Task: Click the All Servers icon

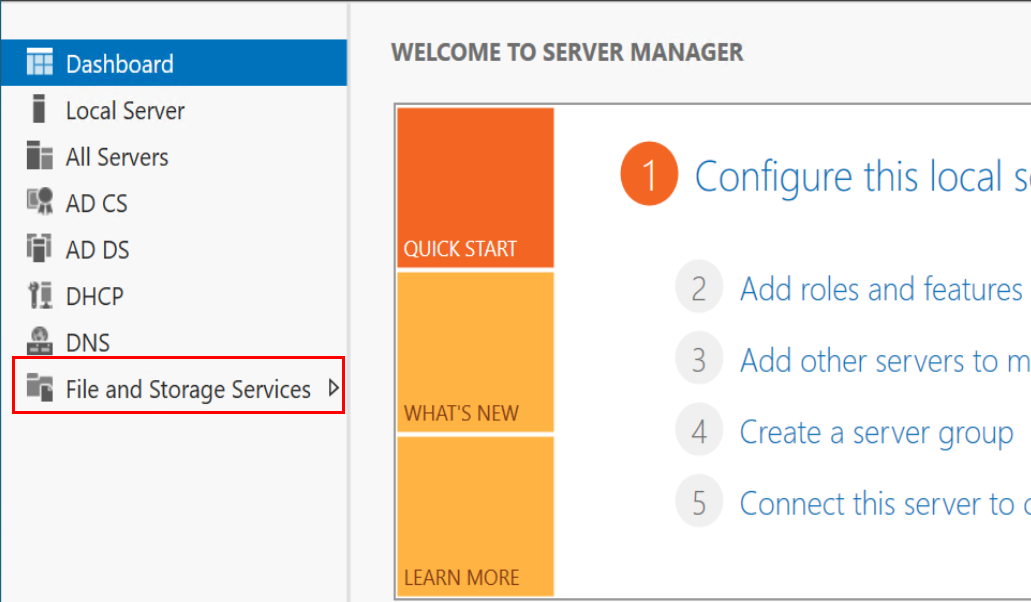Action: pos(39,157)
